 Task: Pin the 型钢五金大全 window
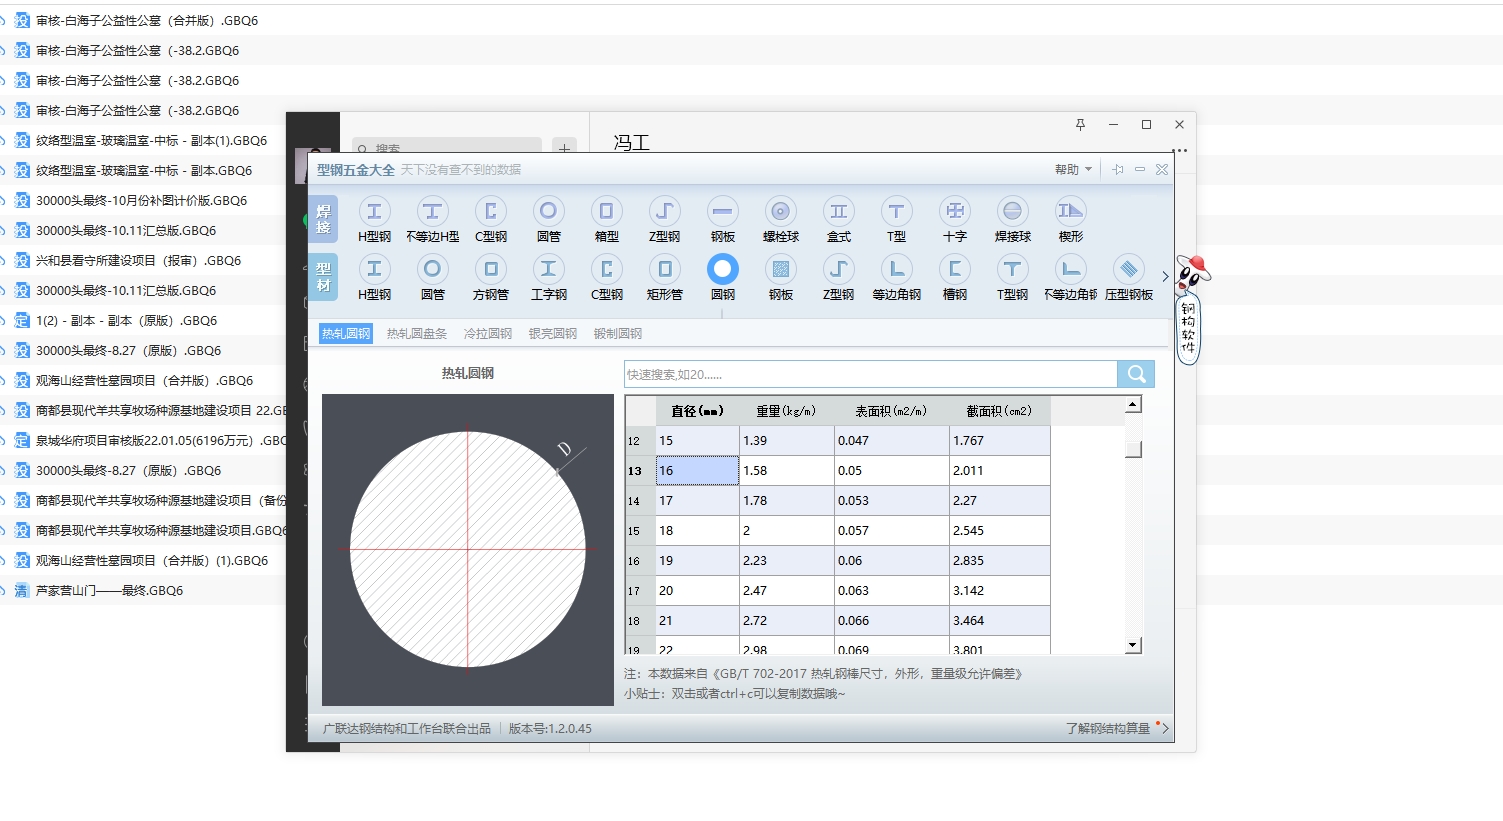pos(1118,170)
